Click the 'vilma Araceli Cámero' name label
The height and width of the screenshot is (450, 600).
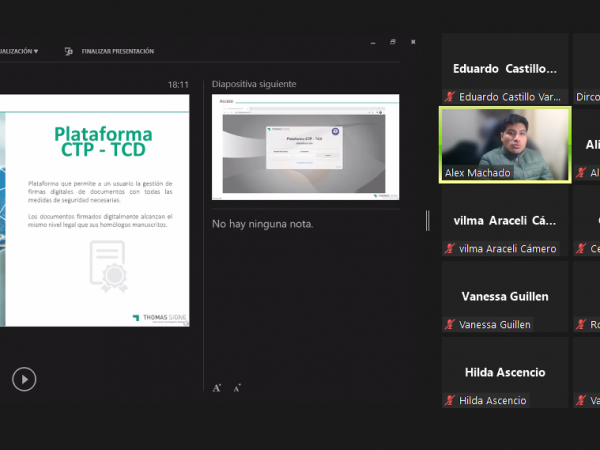pos(507,249)
